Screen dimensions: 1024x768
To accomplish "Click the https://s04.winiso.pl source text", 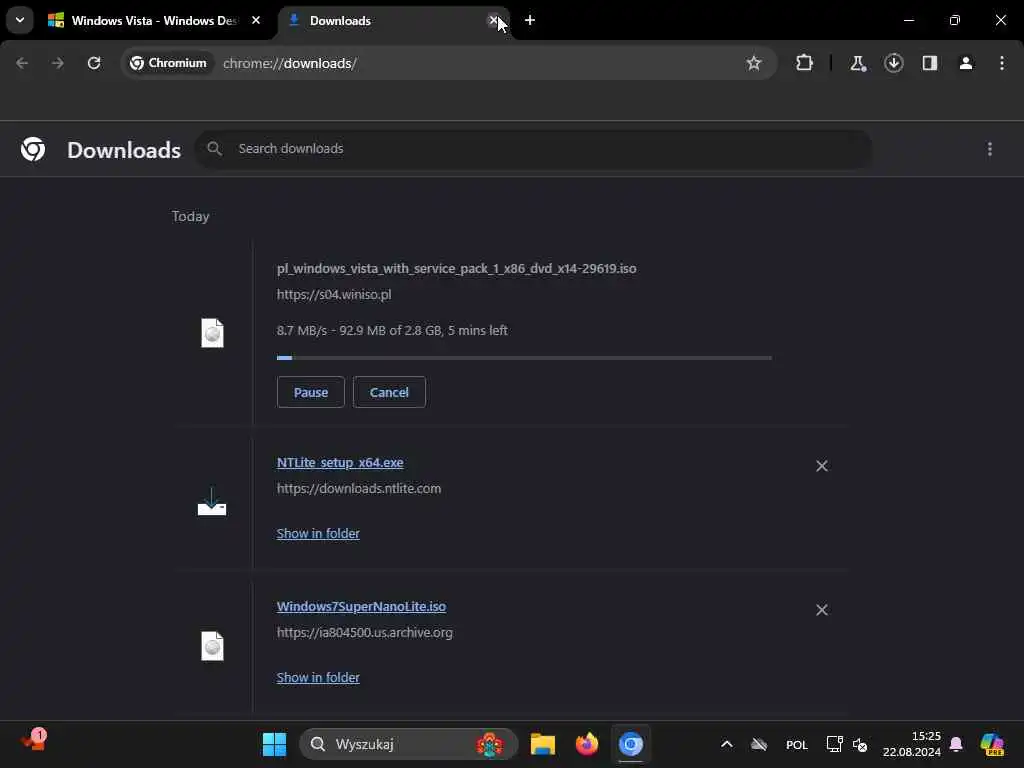I will (x=334, y=295).
